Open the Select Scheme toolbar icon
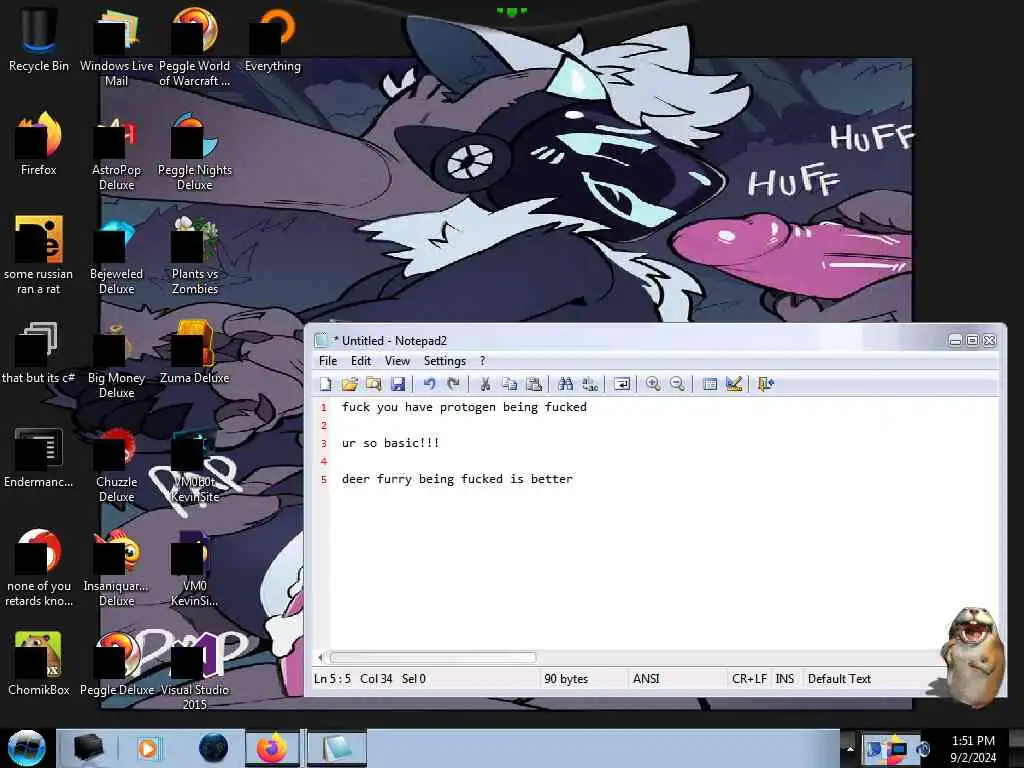Viewport: 1024px width, 768px height. point(709,384)
